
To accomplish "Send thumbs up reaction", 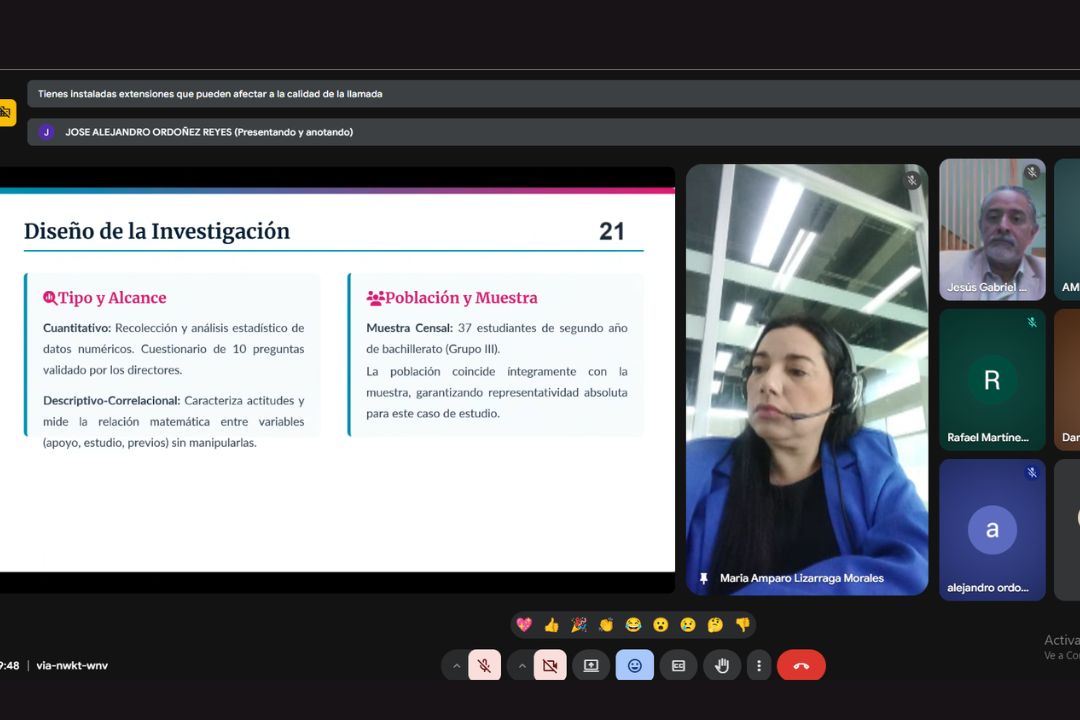I will [x=551, y=625].
